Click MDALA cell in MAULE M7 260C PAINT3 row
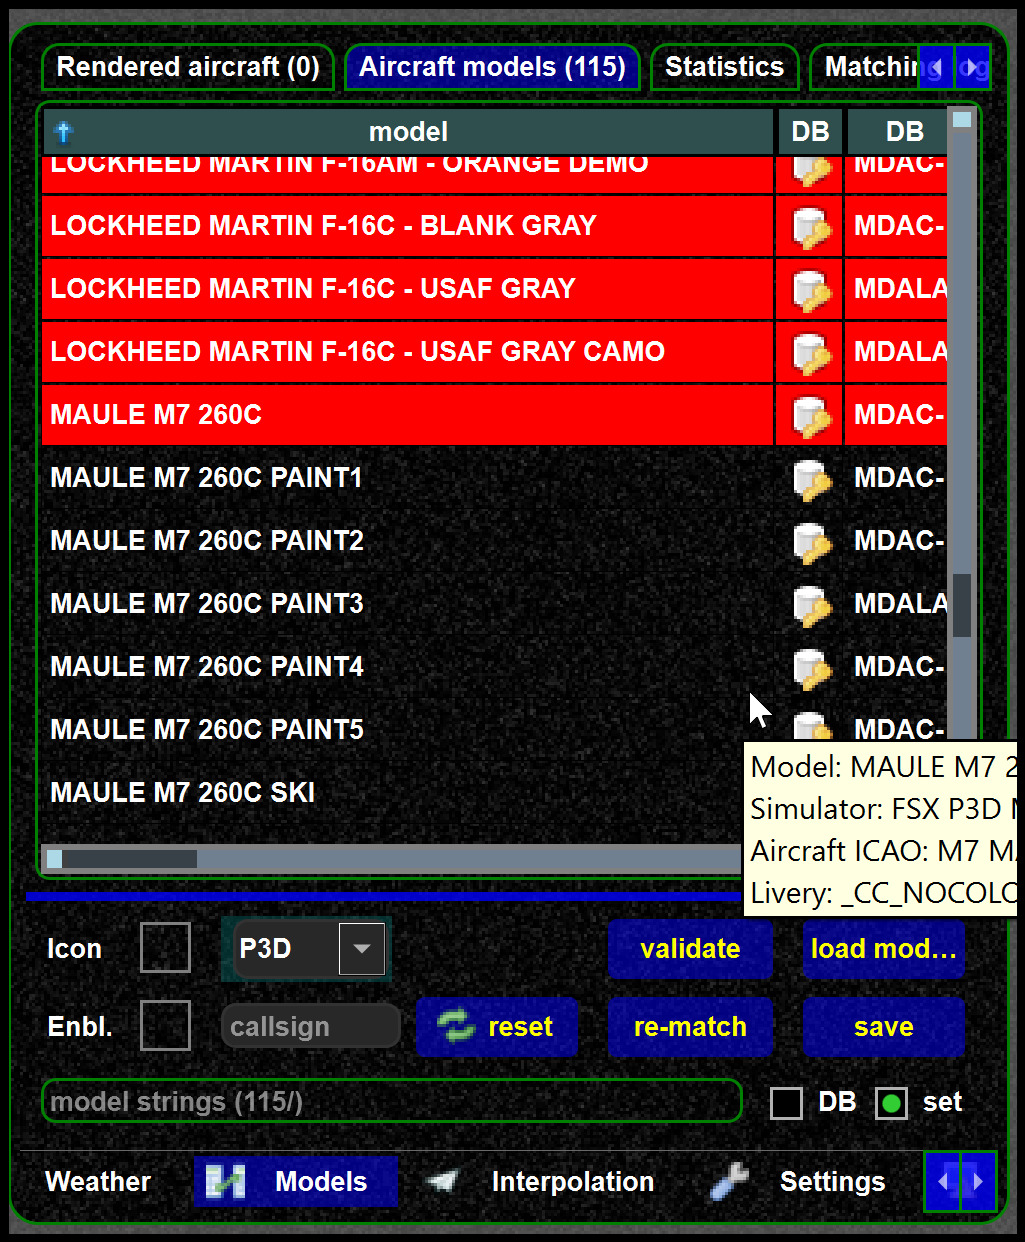 tap(898, 604)
